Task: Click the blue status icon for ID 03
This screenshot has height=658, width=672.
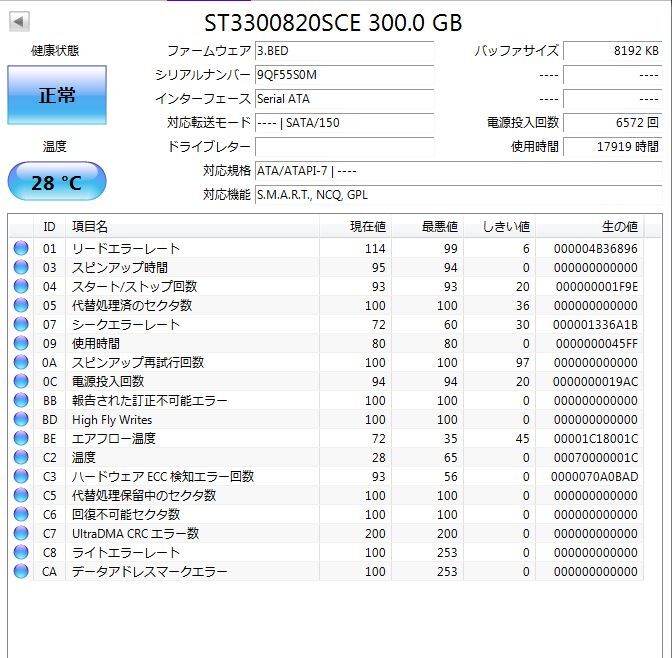Action: tap(21, 267)
